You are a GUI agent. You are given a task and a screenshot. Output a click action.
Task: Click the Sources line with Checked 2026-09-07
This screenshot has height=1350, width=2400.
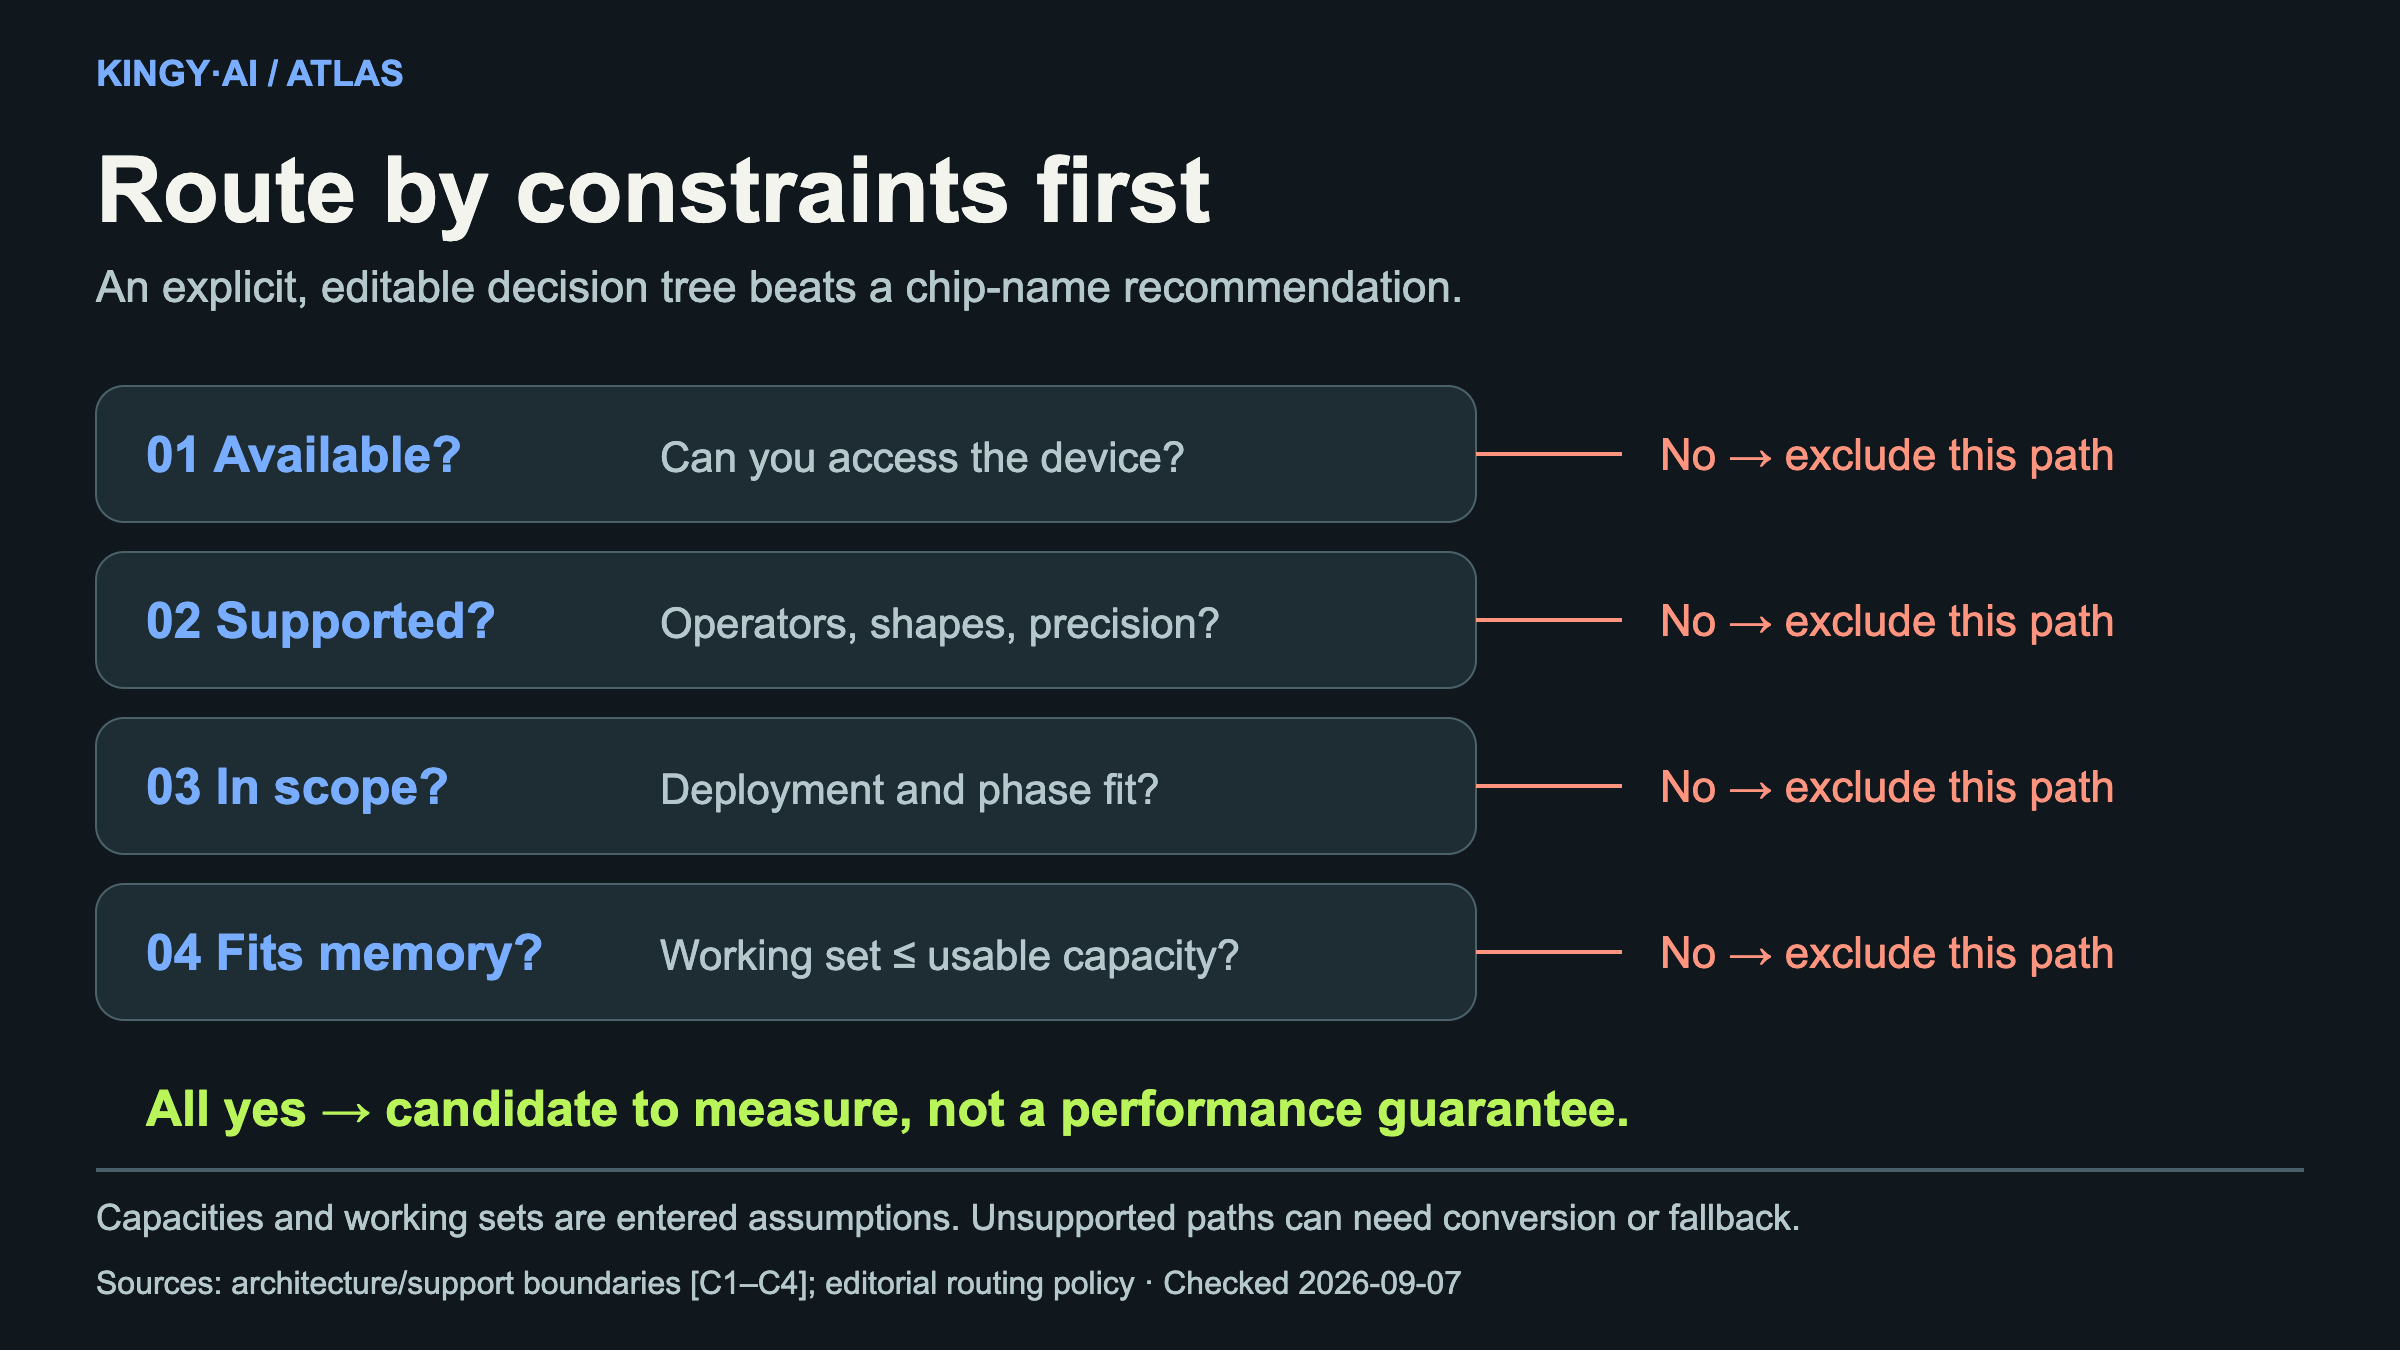coord(778,1283)
